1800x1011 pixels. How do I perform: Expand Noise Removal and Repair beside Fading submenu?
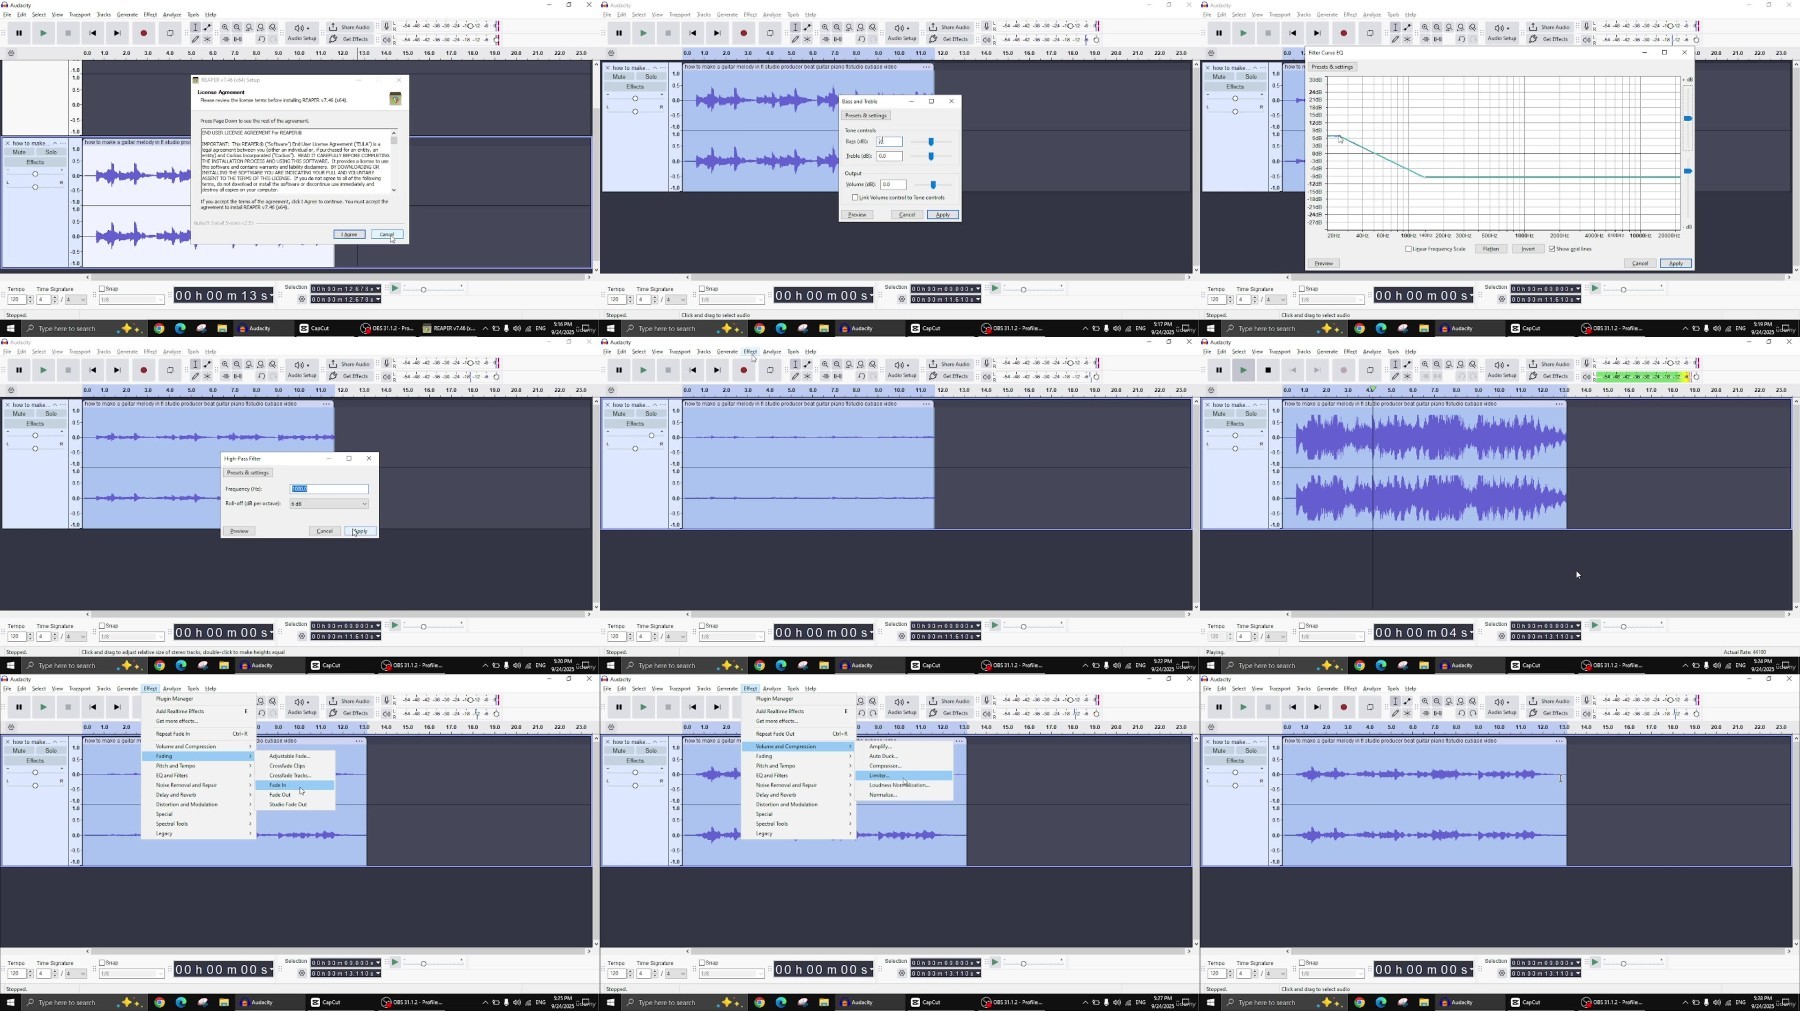coord(198,785)
